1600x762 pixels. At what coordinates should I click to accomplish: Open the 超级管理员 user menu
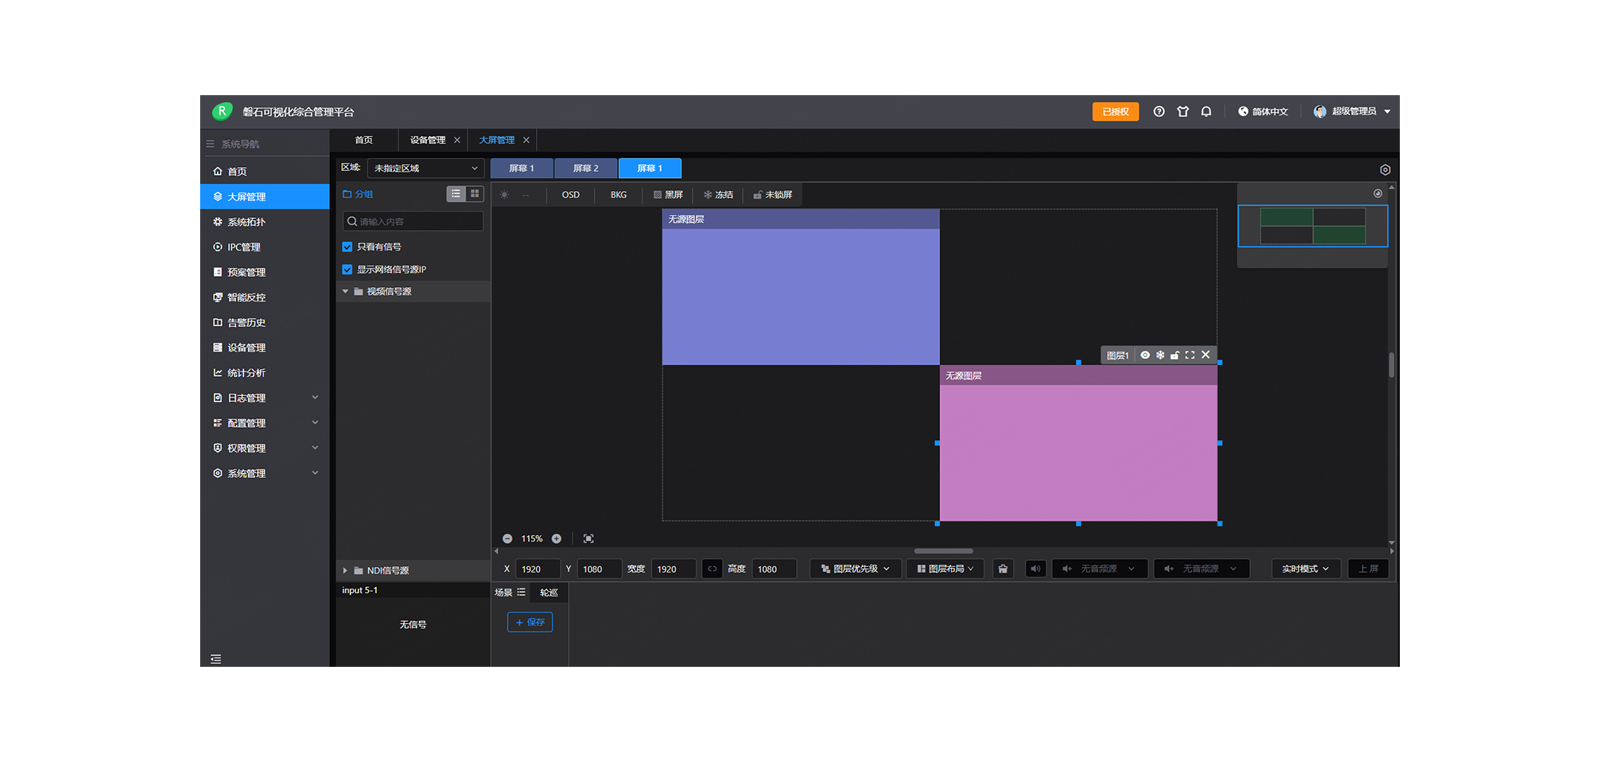(x=1352, y=112)
